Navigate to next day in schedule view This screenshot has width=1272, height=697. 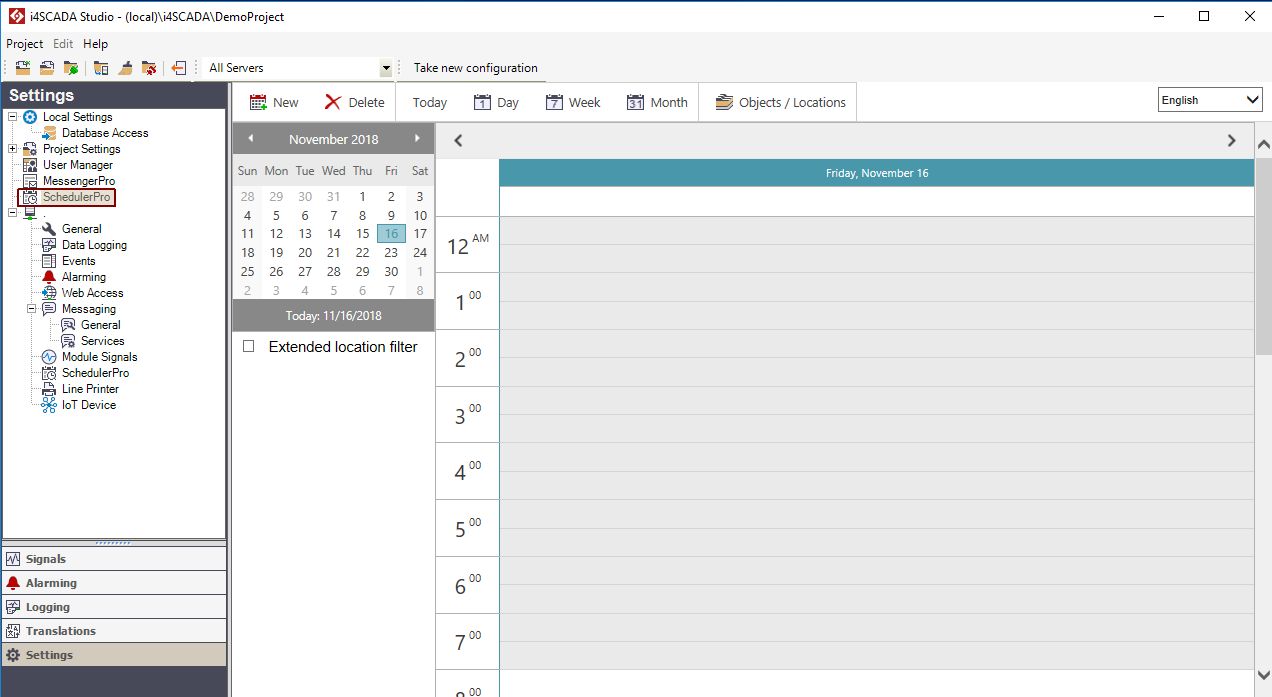(1232, 141)
